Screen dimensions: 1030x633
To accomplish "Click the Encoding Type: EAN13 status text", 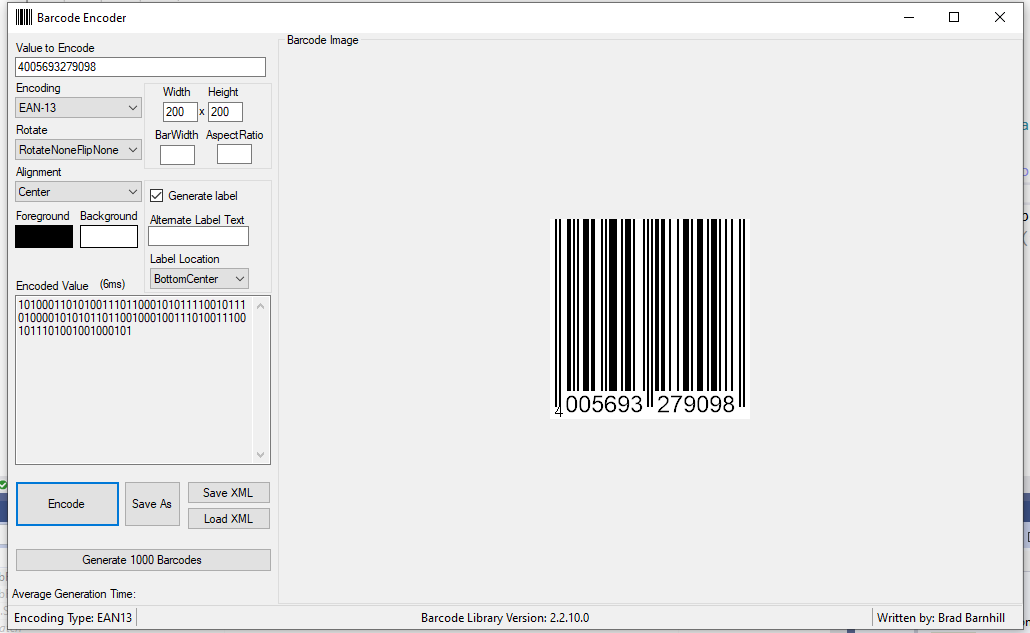I will tap(73, 618).
